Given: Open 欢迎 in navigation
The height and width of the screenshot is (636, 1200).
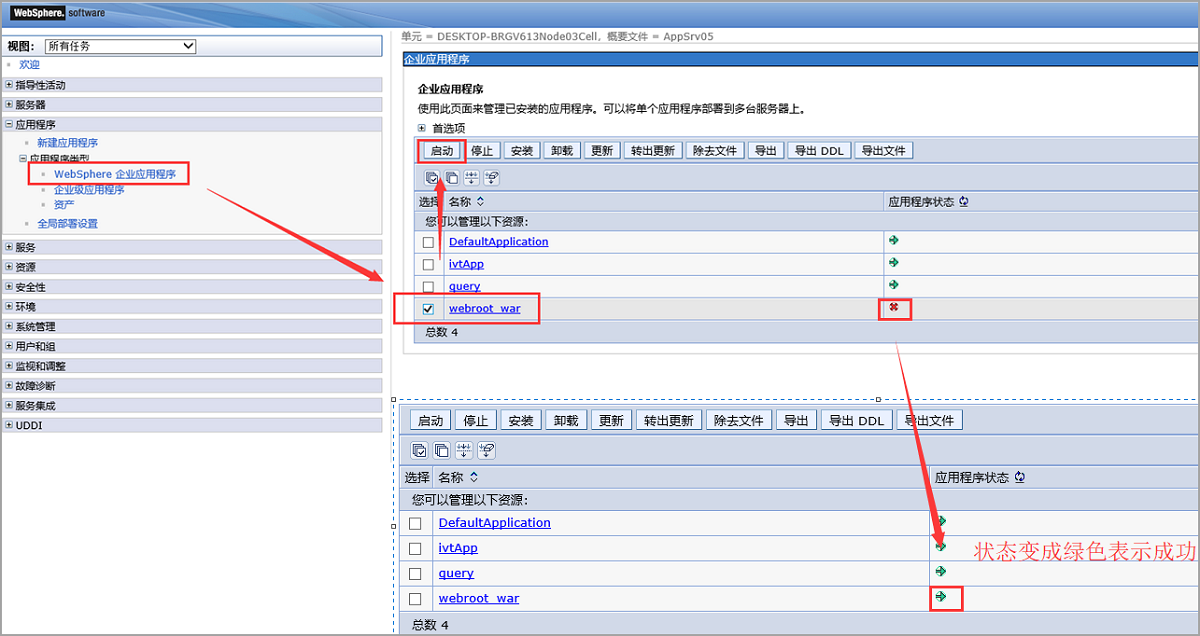Looking at the screenshot, I should 30,64.
